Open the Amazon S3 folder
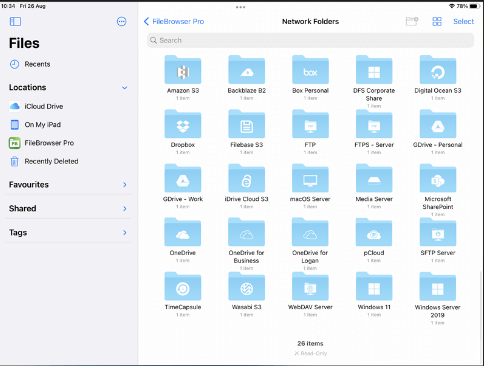484x366 pixels. coord(183,70)
